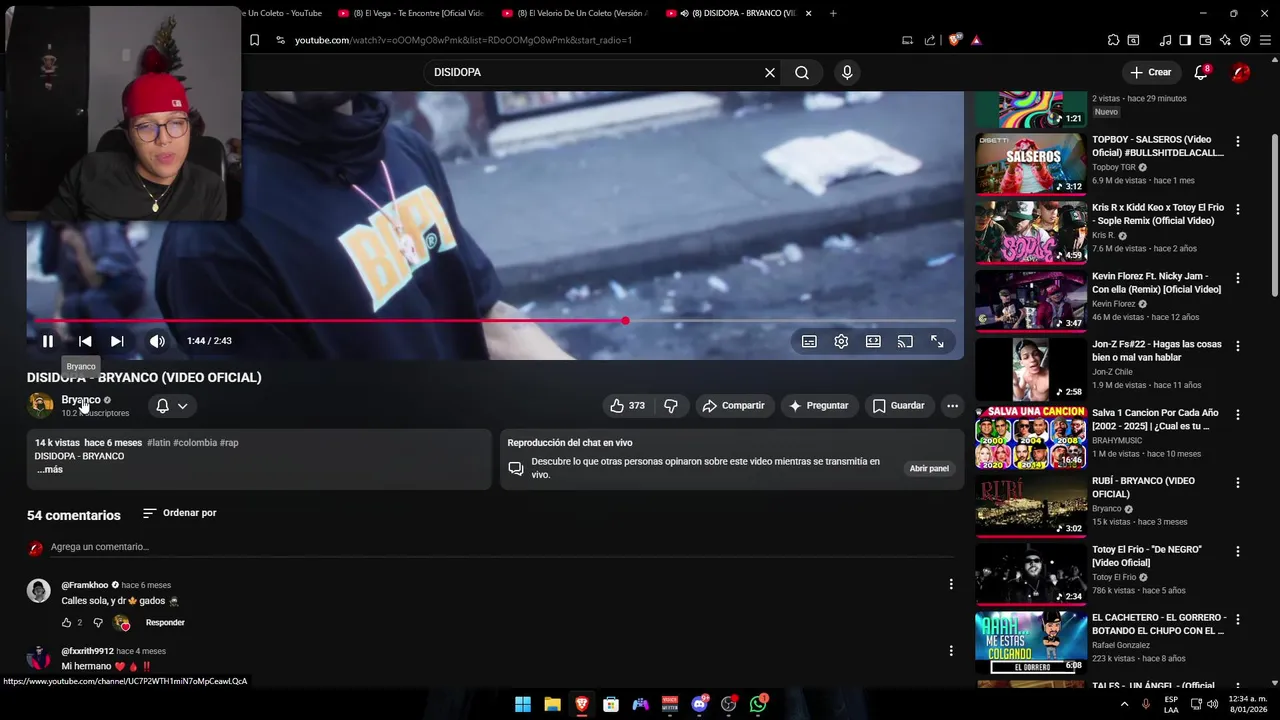Switch to theater mode
Screen dimensions: 1280x720
coord(873,341)
